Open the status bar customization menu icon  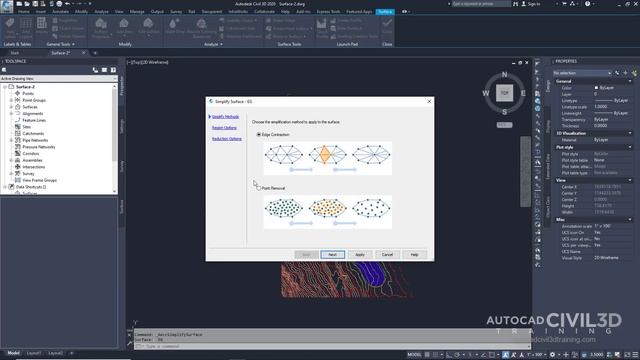pos(636,355)
